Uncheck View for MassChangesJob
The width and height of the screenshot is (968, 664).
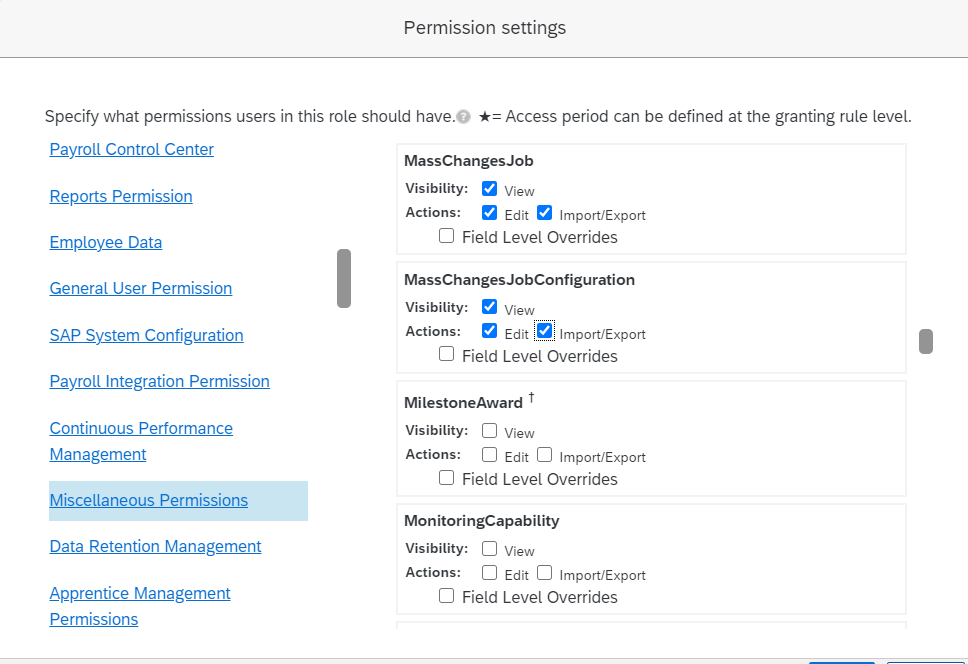point(490,188)
